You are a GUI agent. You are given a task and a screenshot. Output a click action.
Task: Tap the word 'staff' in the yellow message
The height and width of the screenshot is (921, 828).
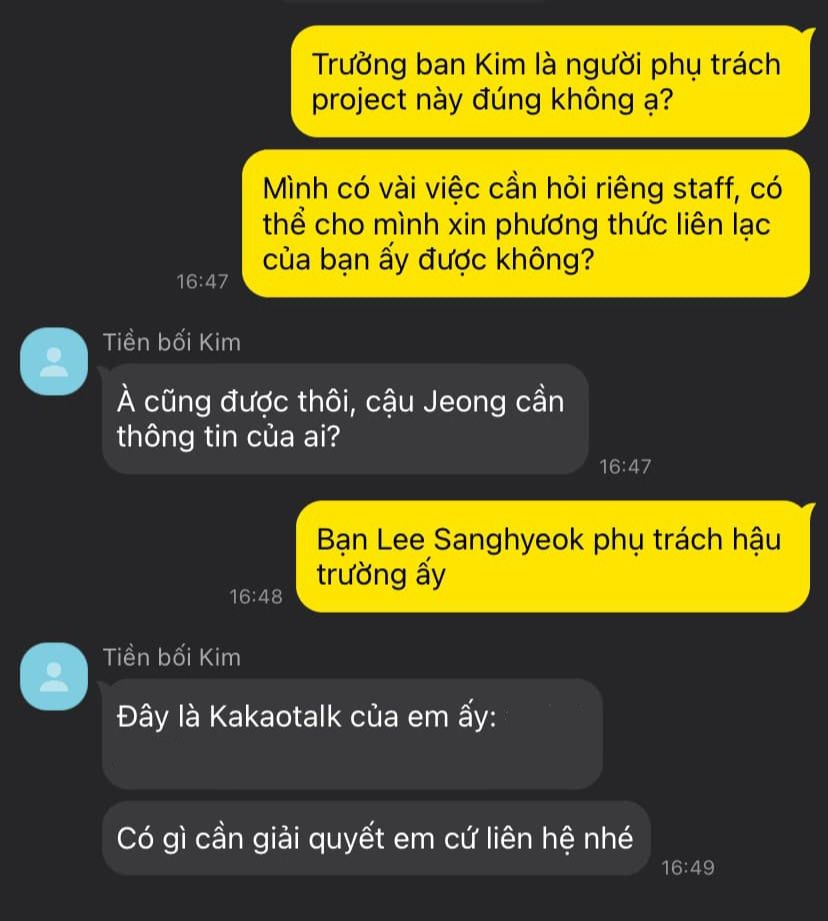coord(706,189)
